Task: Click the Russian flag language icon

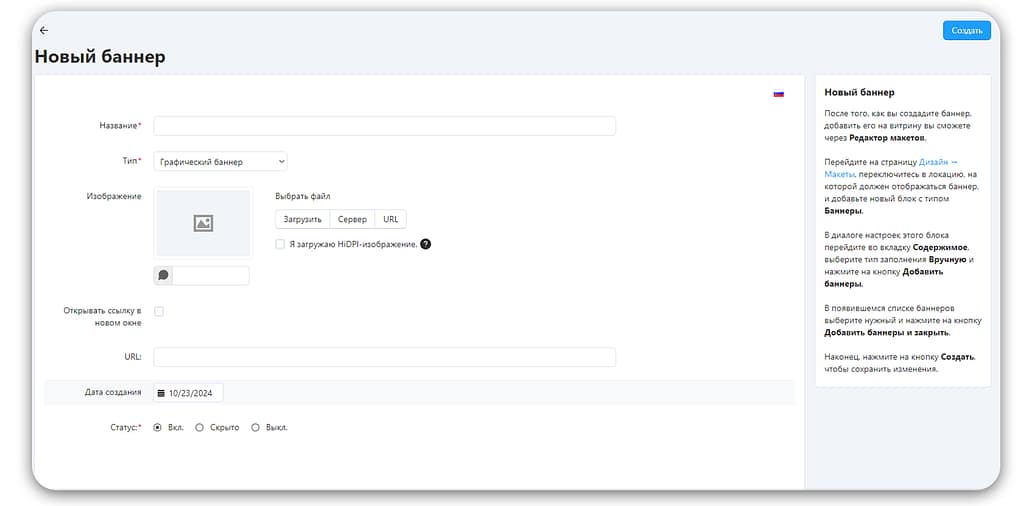Action: [778, 94]
